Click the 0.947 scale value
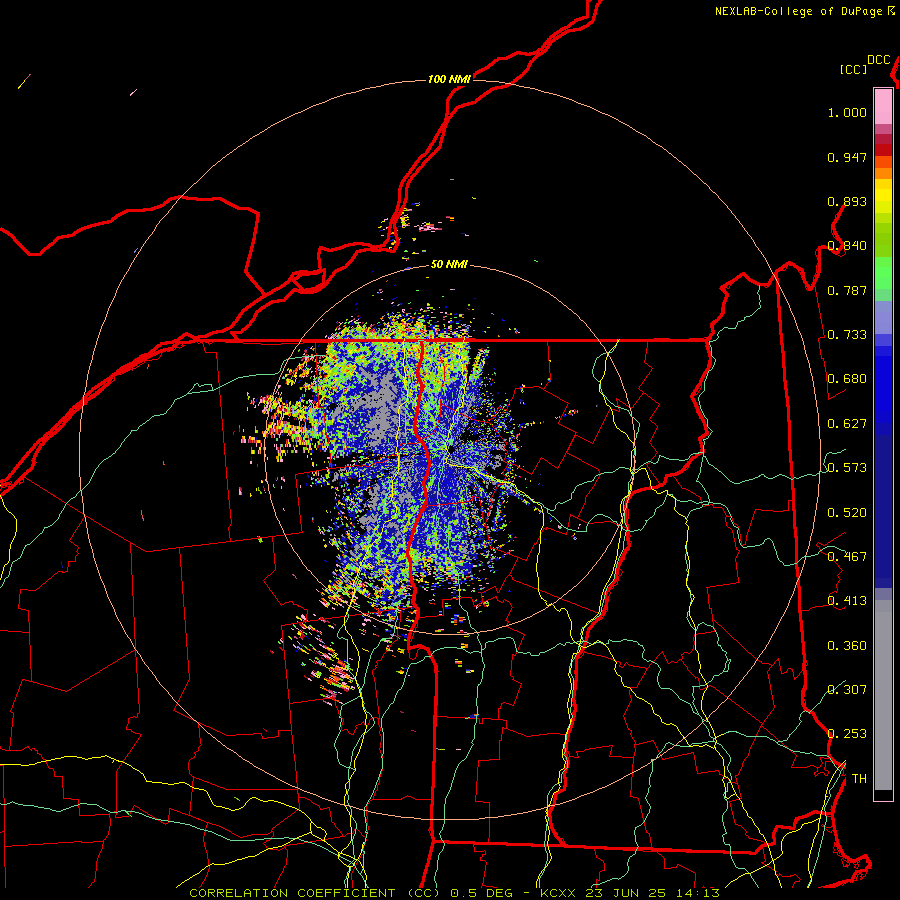This screenshot has height=900, width=900. pyautogui.click(x=847, y=157)
